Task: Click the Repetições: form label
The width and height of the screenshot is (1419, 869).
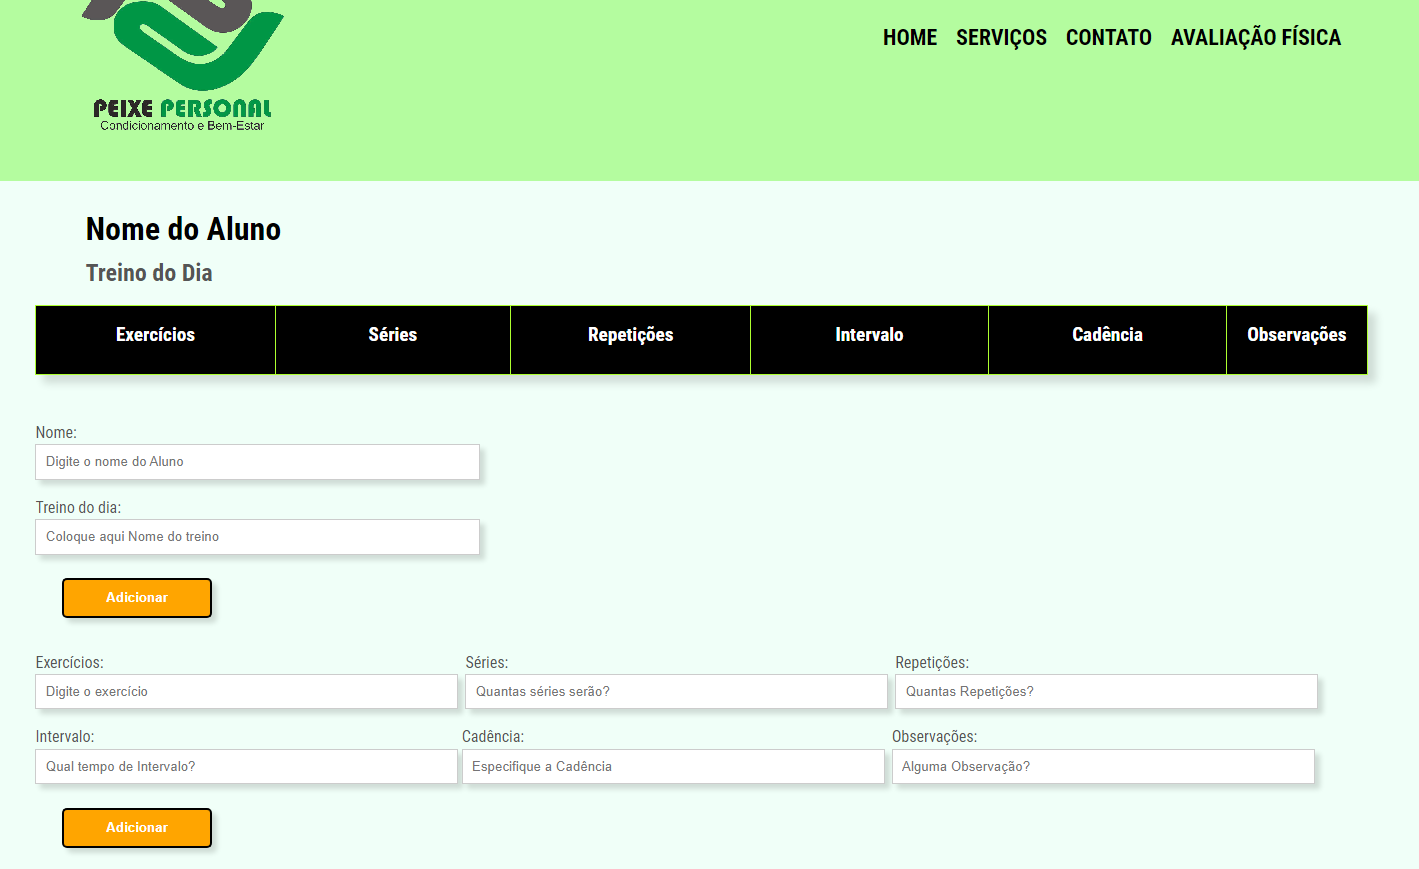Action: (932, 663)
